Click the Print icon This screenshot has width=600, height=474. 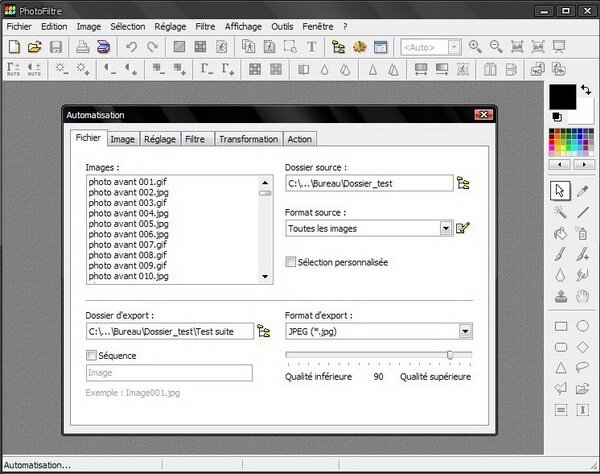82,47
